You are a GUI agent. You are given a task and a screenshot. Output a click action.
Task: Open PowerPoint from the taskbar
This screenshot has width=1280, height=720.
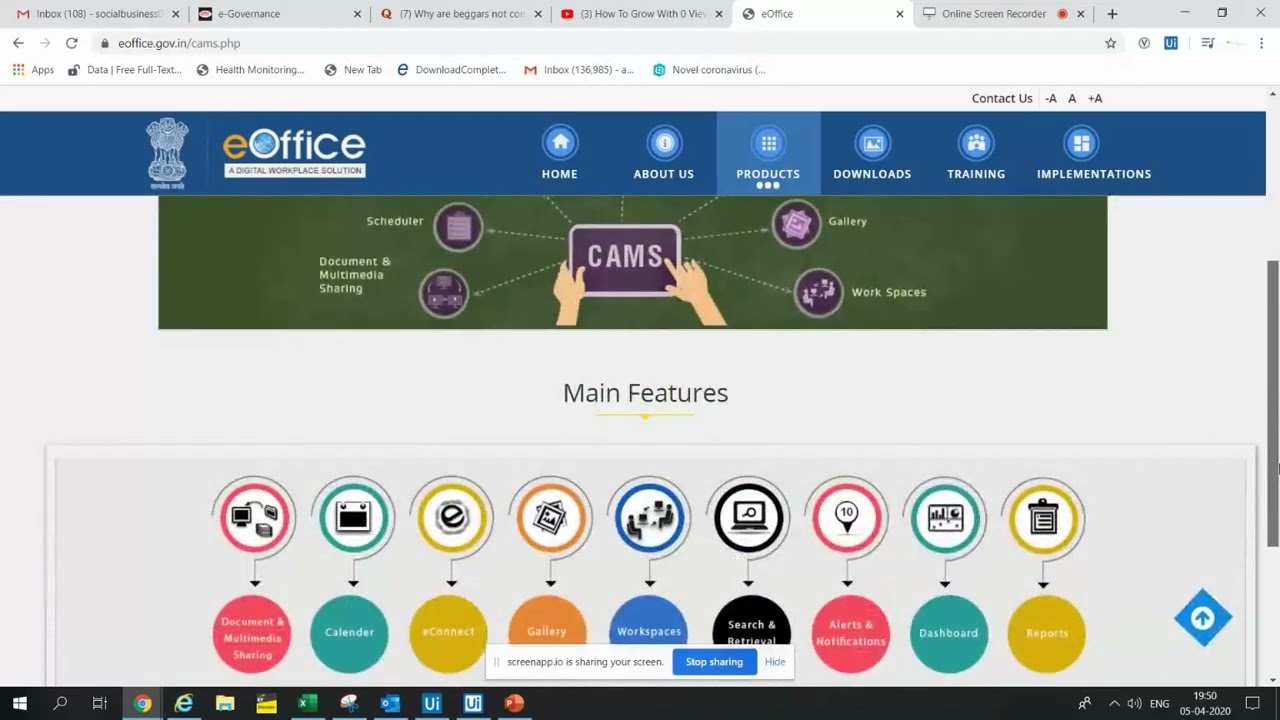point(514,703)
